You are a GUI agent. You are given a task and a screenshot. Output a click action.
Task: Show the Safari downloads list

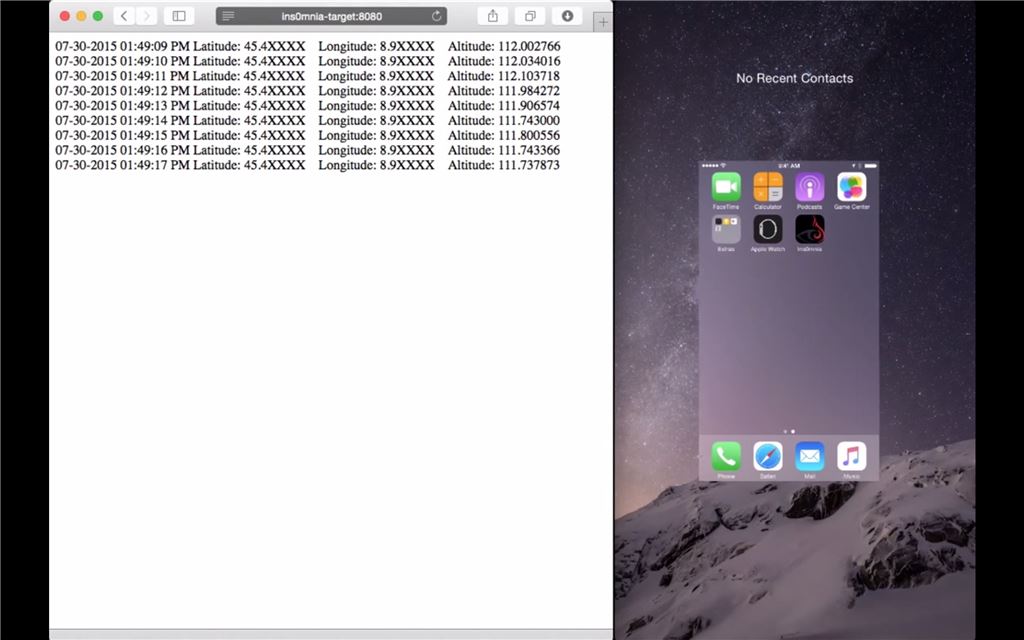point(567,16)
